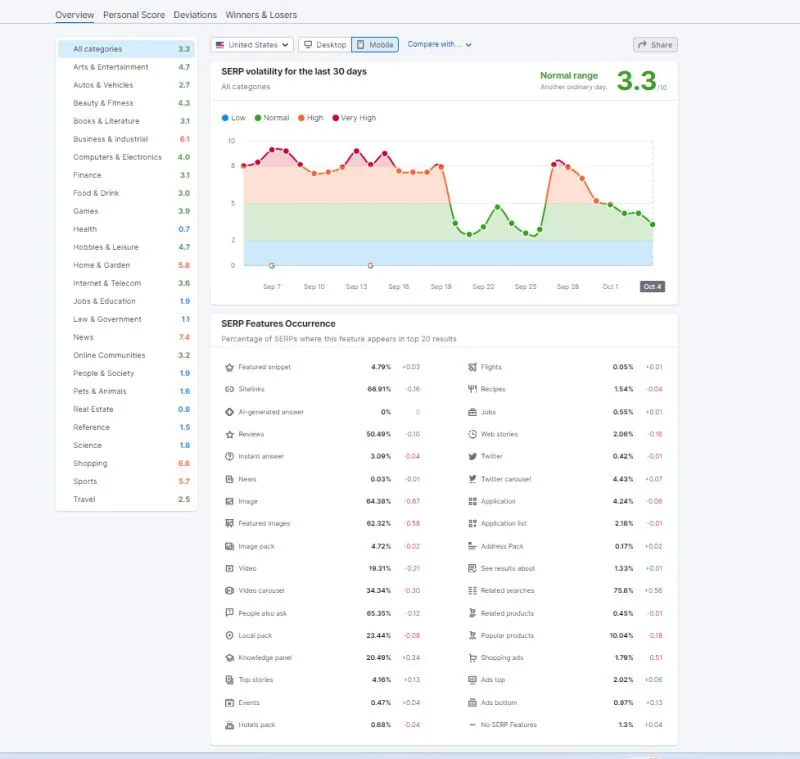The width and height of the screenshot is (800, 759).
Task: Click the Featured snippet icon
Action: click(229, 367)
